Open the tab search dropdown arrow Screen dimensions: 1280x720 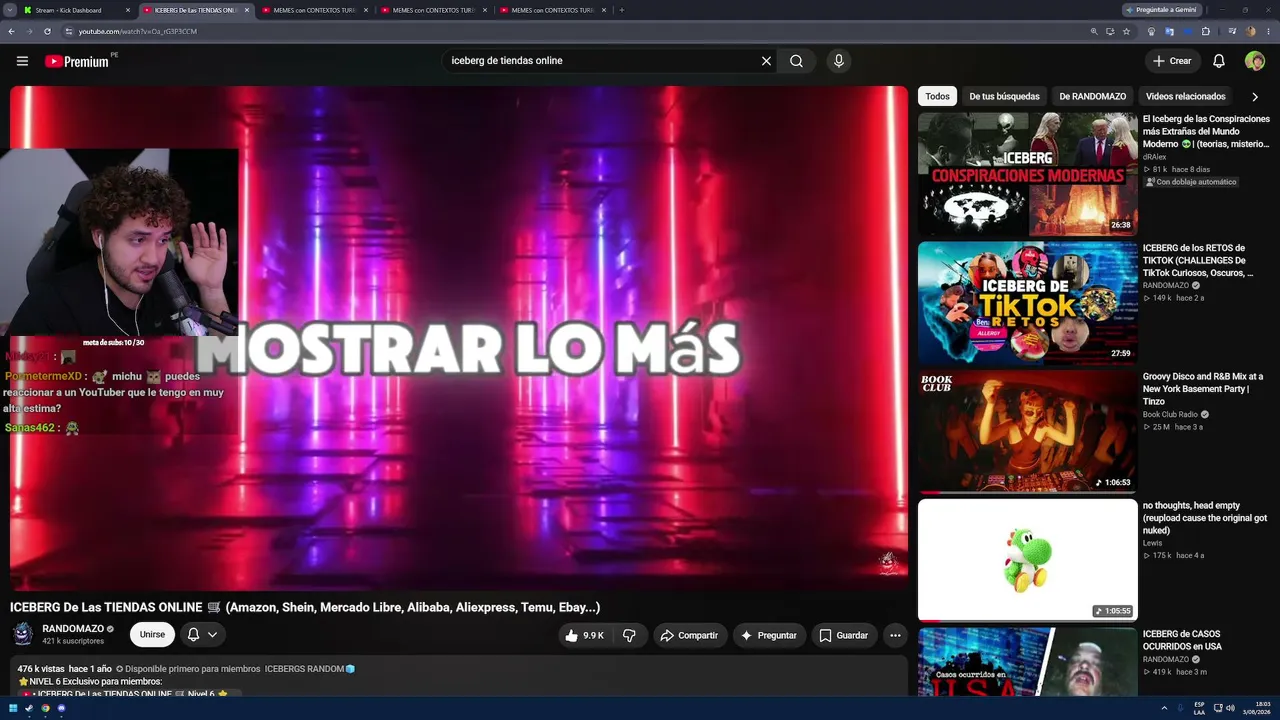[10, 10]
